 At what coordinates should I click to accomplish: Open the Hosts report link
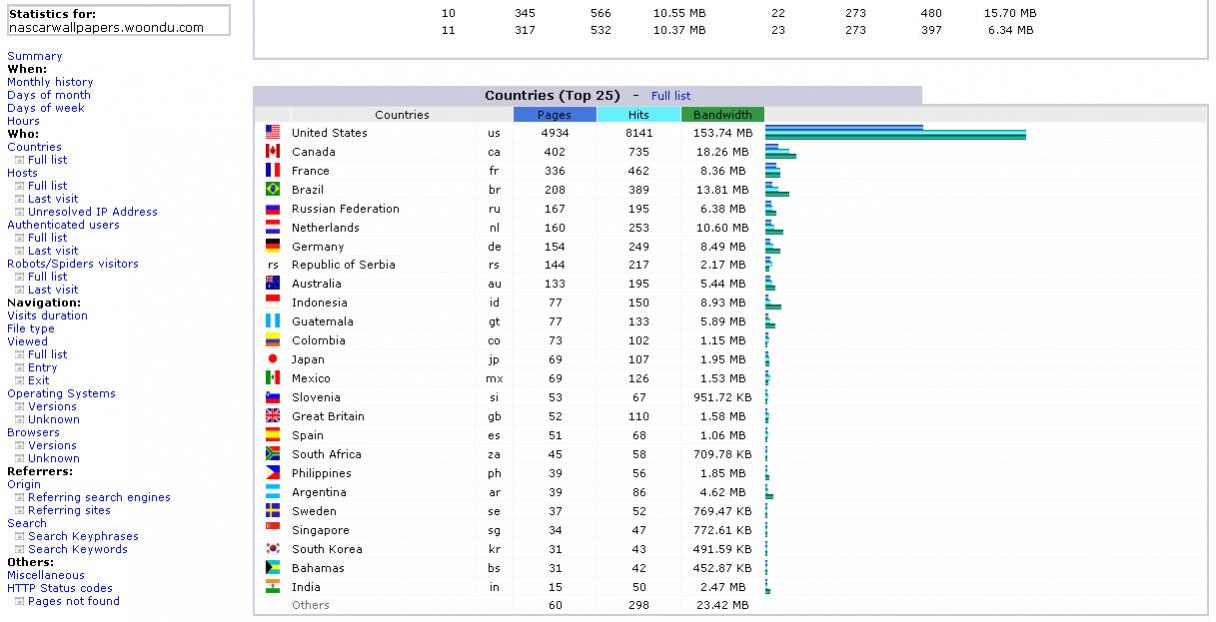(x=22, y=173)
